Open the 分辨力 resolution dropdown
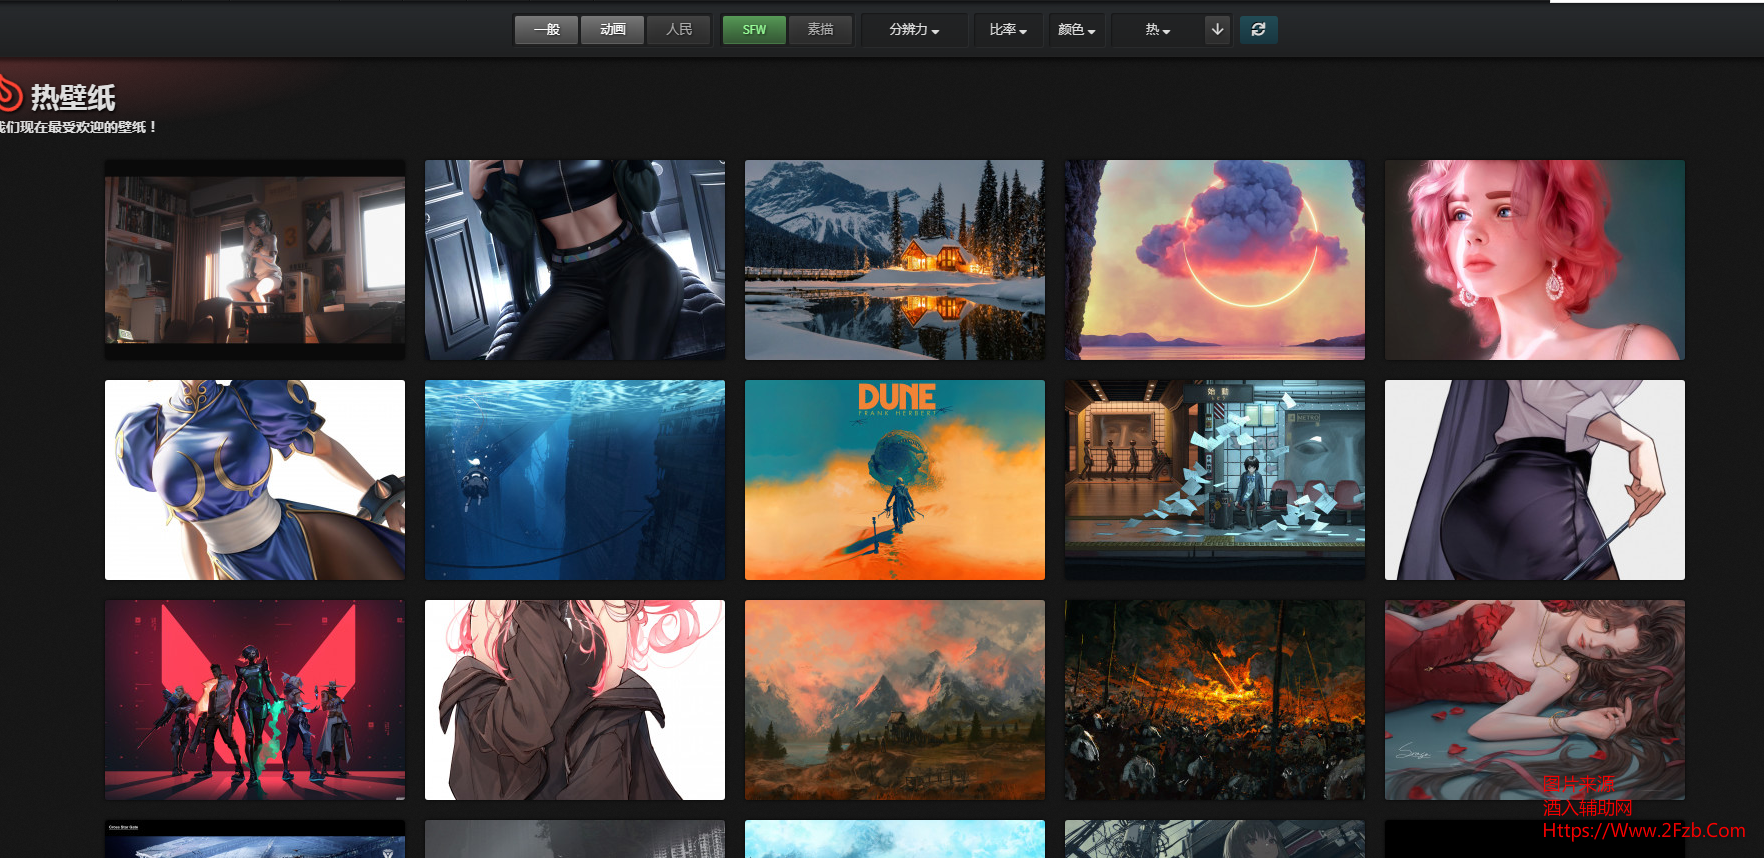 coord(914,30)
